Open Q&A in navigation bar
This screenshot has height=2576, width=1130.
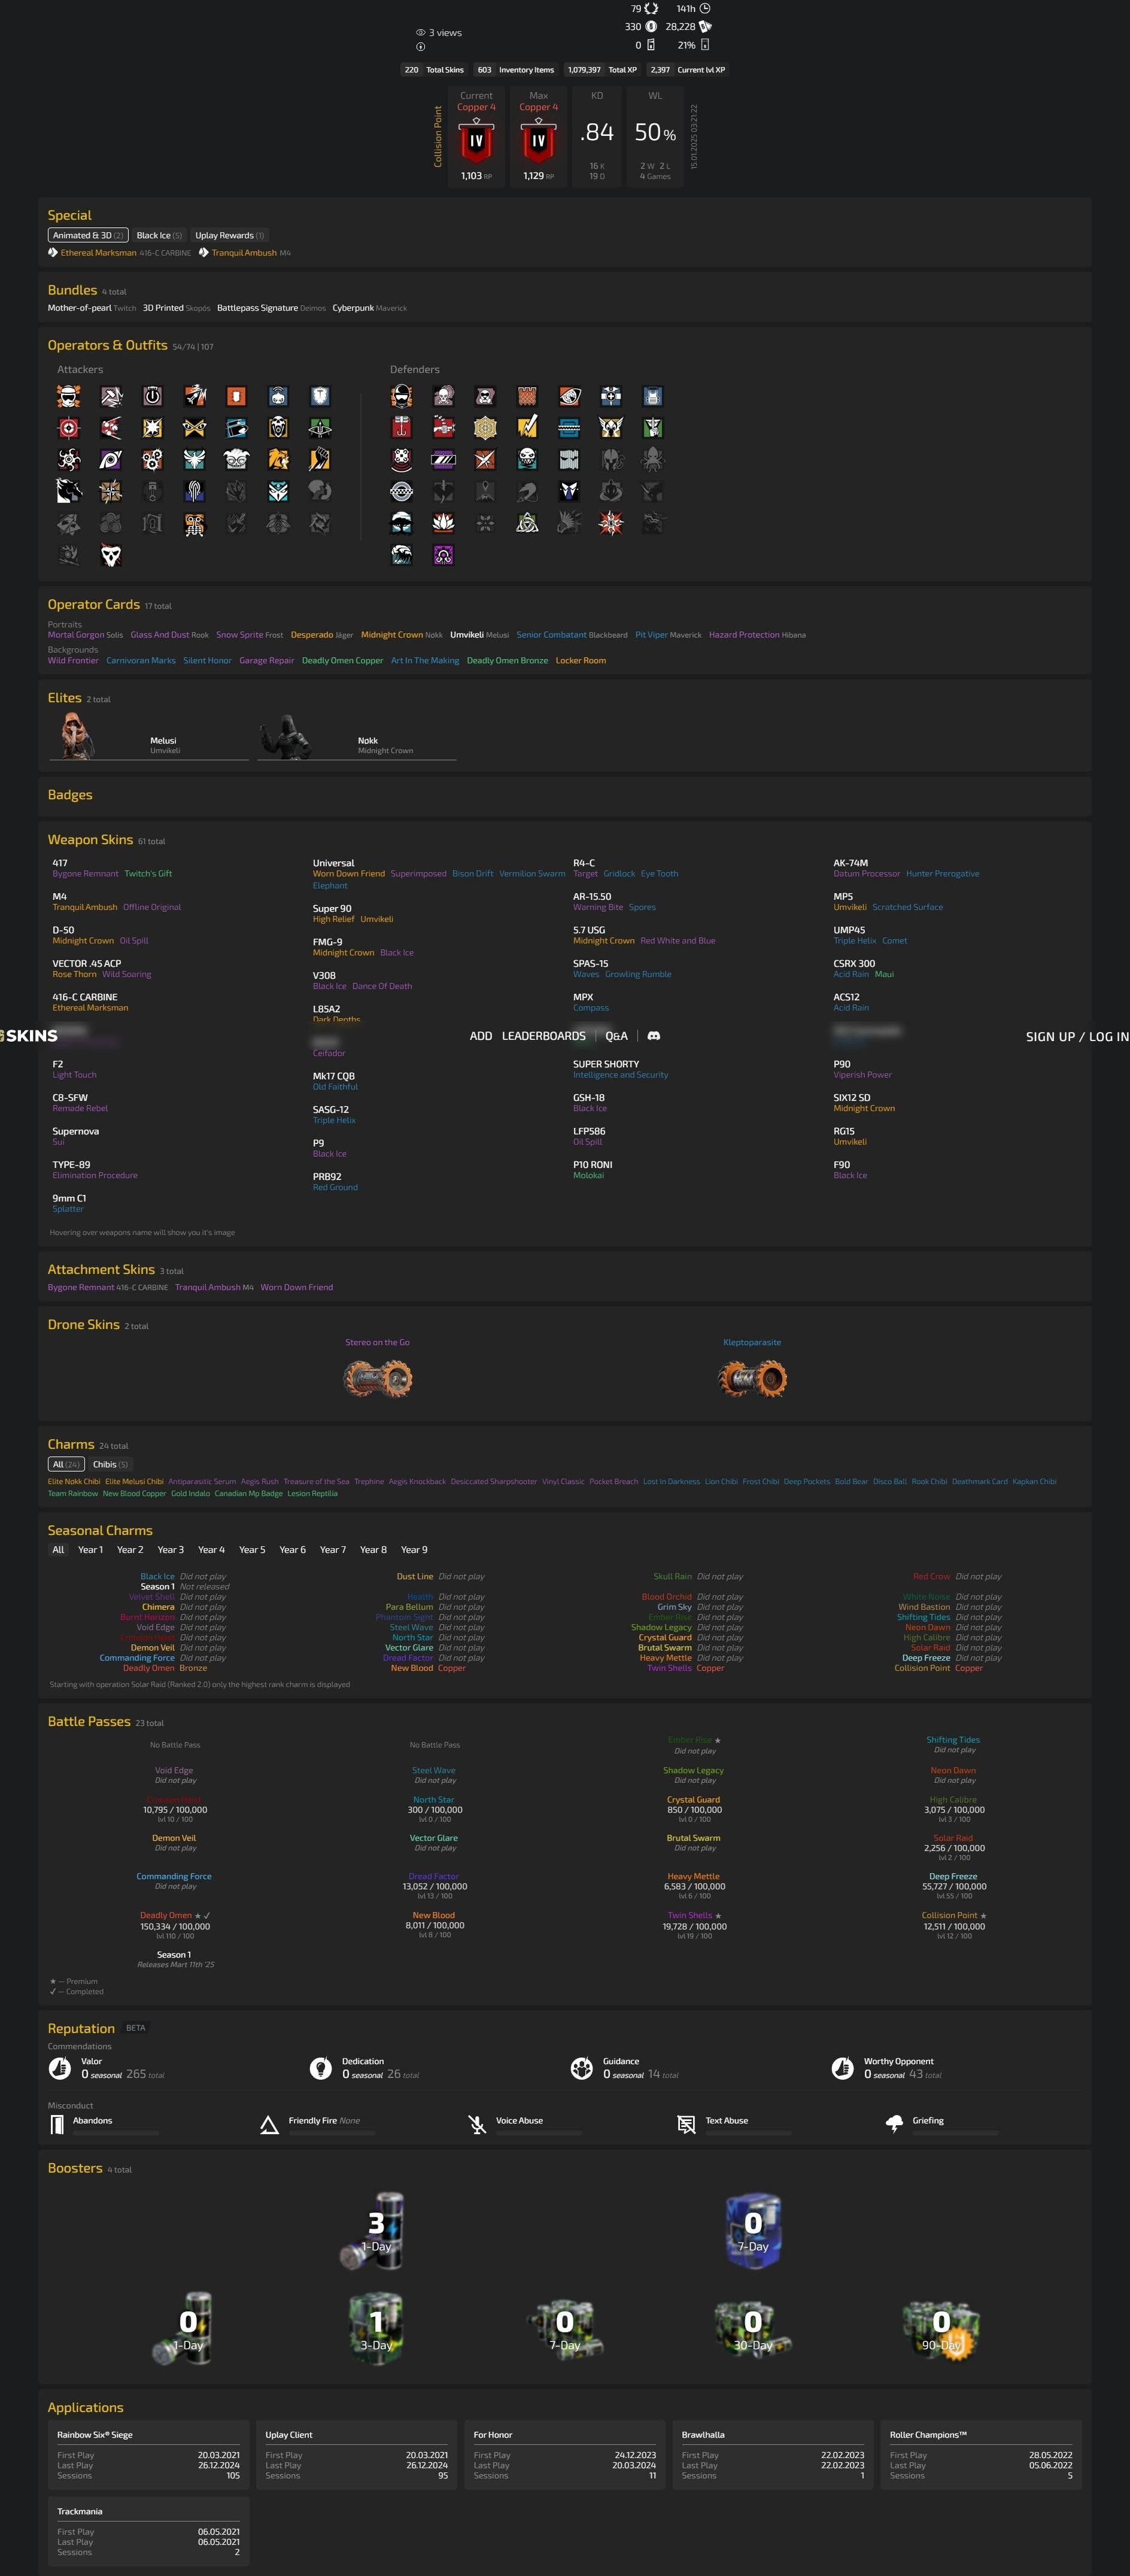point(616,1036)
